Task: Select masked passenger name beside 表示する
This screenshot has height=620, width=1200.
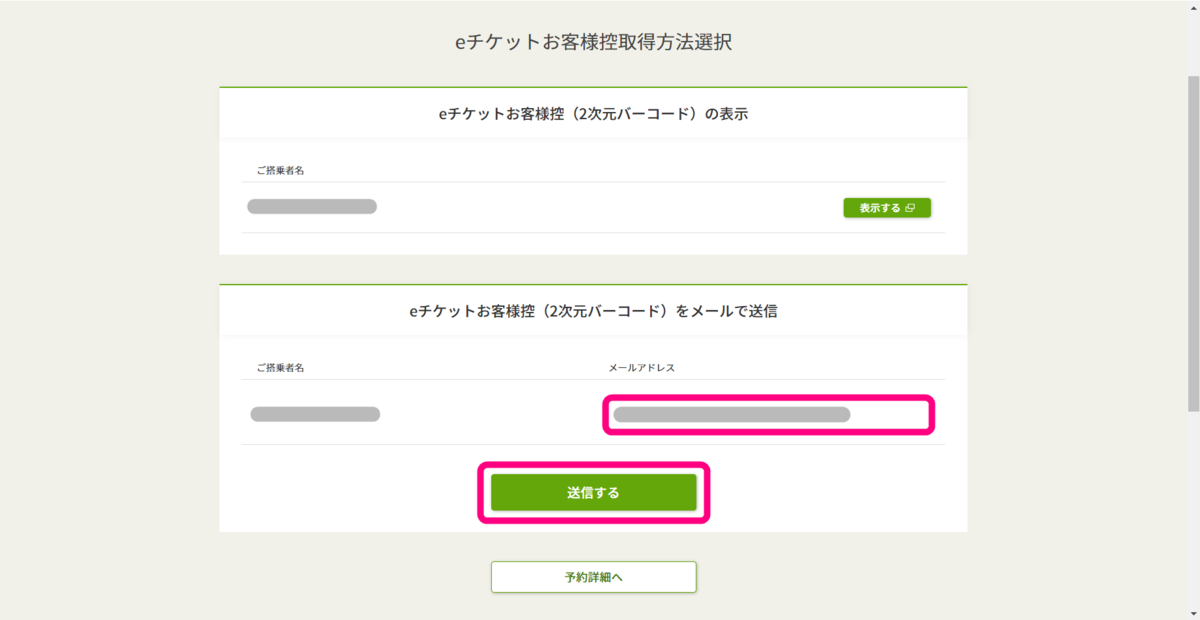Action: click(x=312, y=207)
